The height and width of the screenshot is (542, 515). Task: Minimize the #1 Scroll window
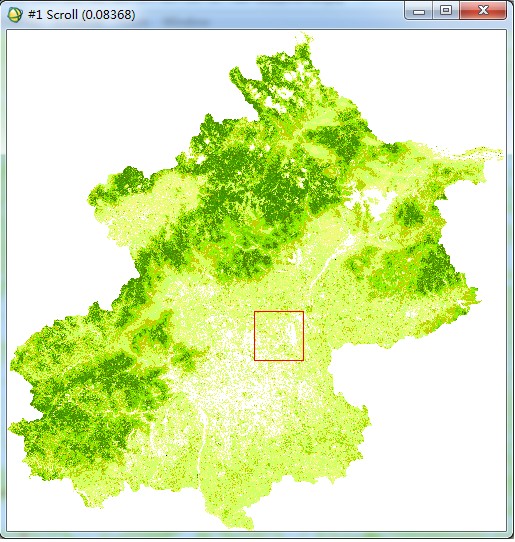[419, 11]
